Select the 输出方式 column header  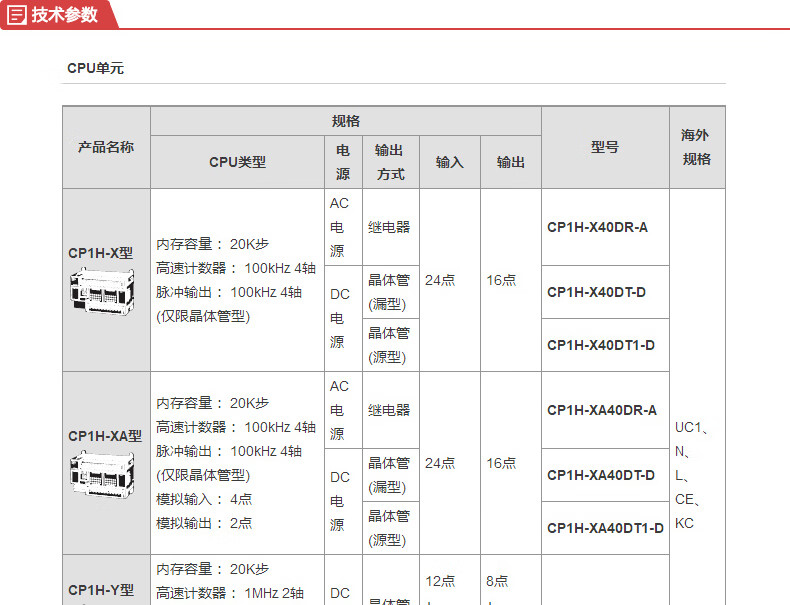click(x=390, y=162)
